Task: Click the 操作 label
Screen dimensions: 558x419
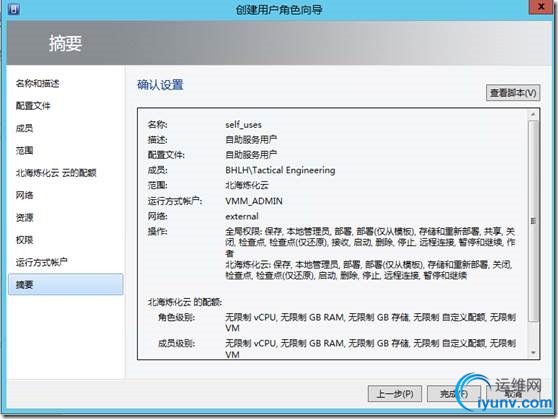Action: coord(157,231)
